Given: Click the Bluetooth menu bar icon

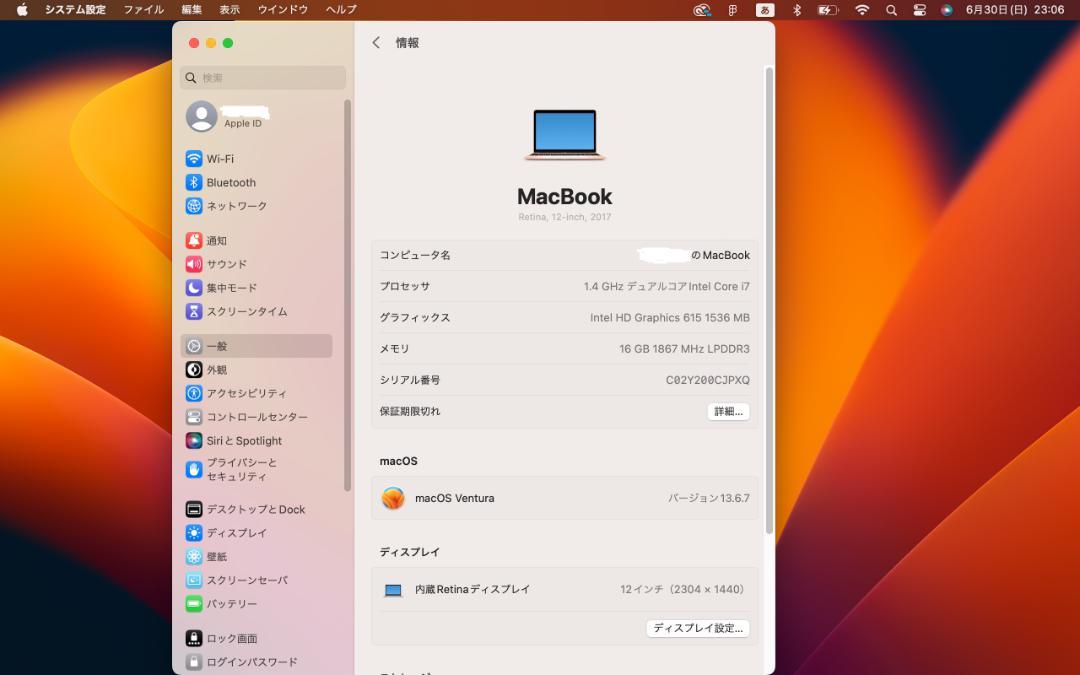Looking at the screenshot, I should point(797,10).
